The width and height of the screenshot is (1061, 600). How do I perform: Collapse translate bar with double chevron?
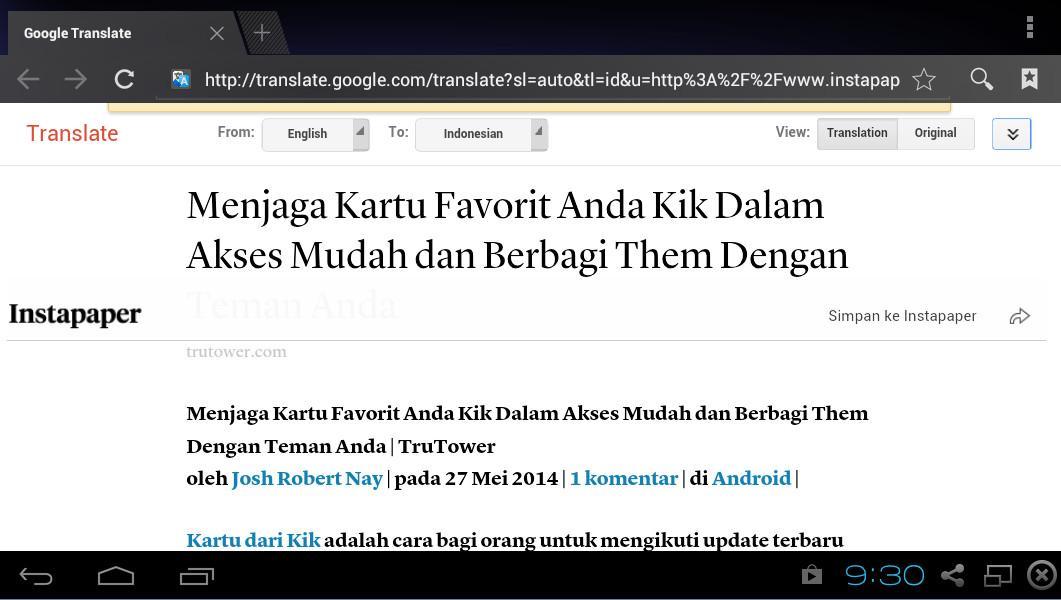click(1012, 134)
